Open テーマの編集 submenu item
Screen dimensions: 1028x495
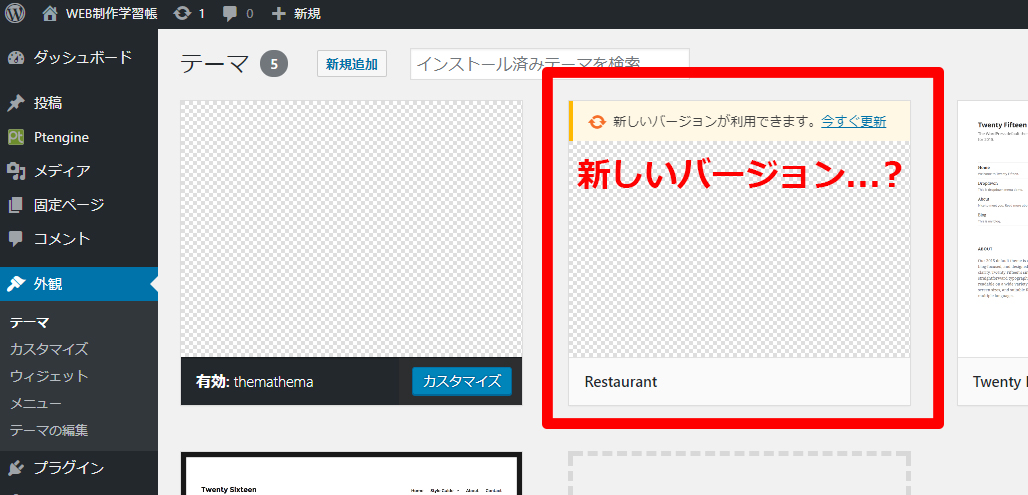[x=49, y=430]
